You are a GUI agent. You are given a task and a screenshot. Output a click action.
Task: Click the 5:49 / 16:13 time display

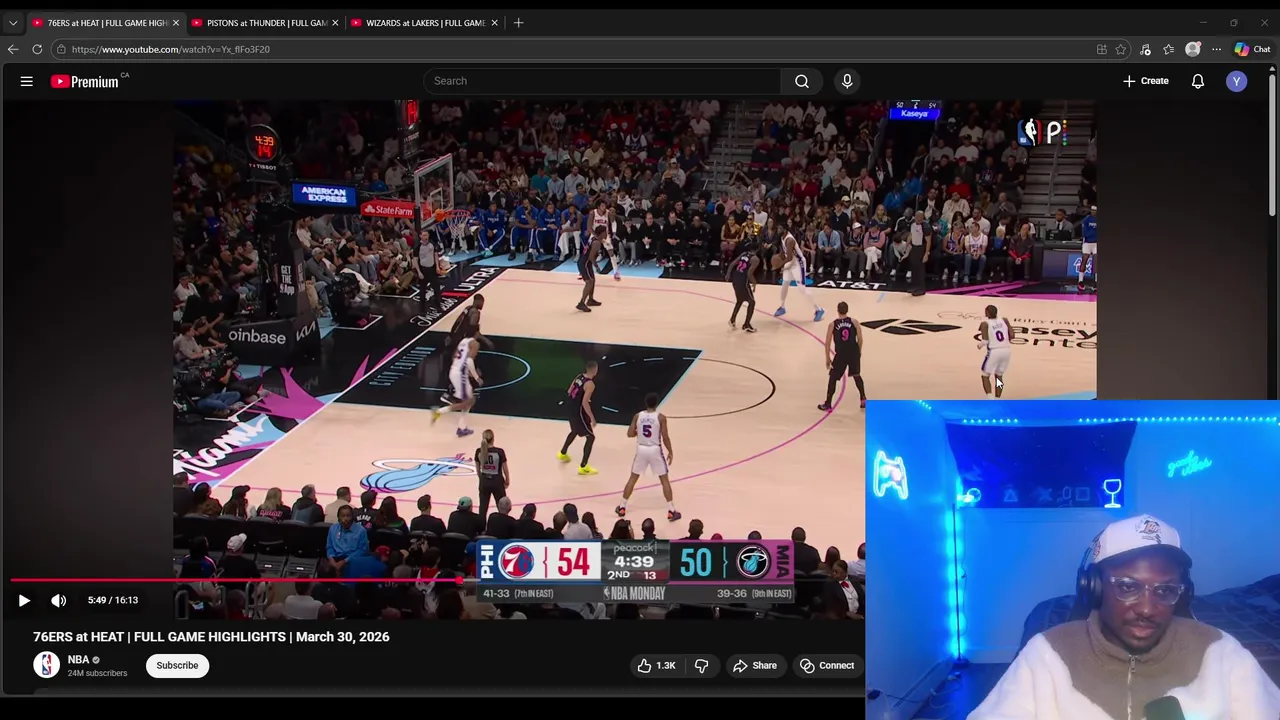click(113, 600)
